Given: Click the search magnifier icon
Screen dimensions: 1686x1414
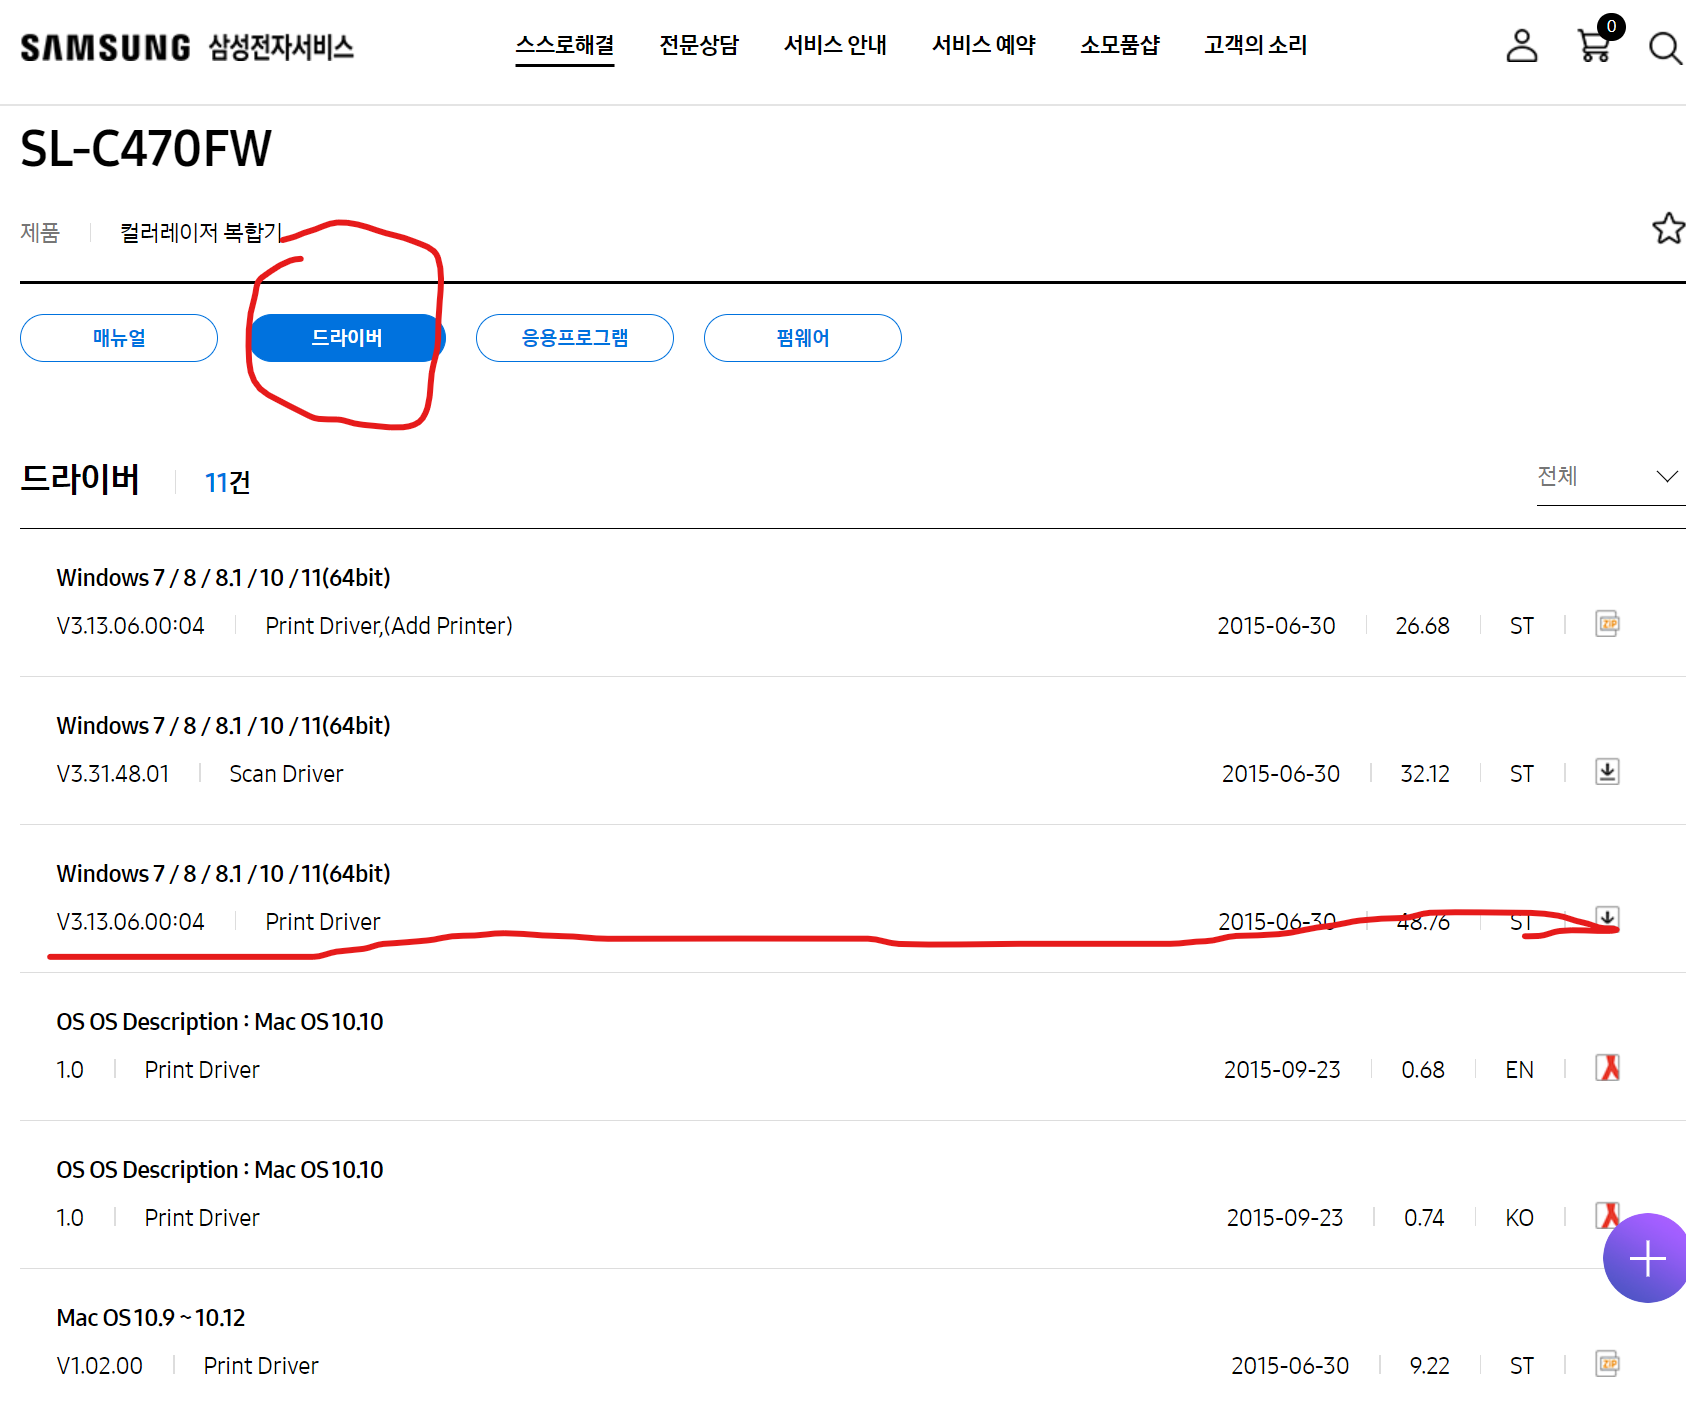Looking at the screenshot, I should coord(1665,47).
